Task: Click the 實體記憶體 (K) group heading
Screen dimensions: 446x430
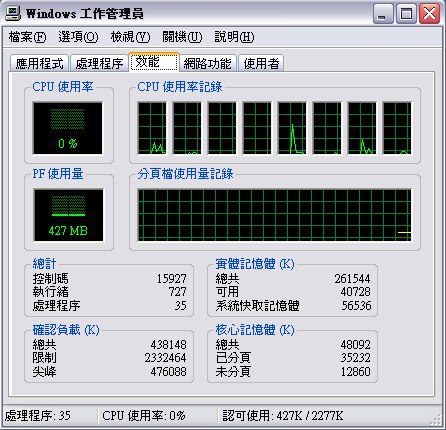Action: click(x=255, y=264)
